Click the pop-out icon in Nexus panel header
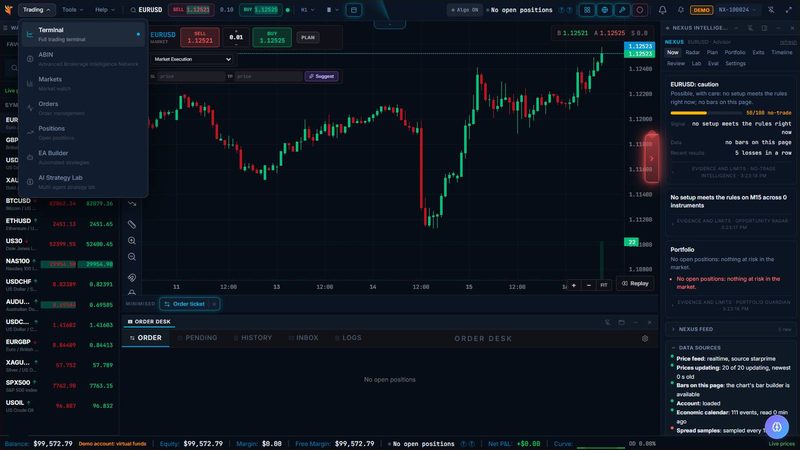Viewport: 800px width, 450px height. (x=764, y=28)
